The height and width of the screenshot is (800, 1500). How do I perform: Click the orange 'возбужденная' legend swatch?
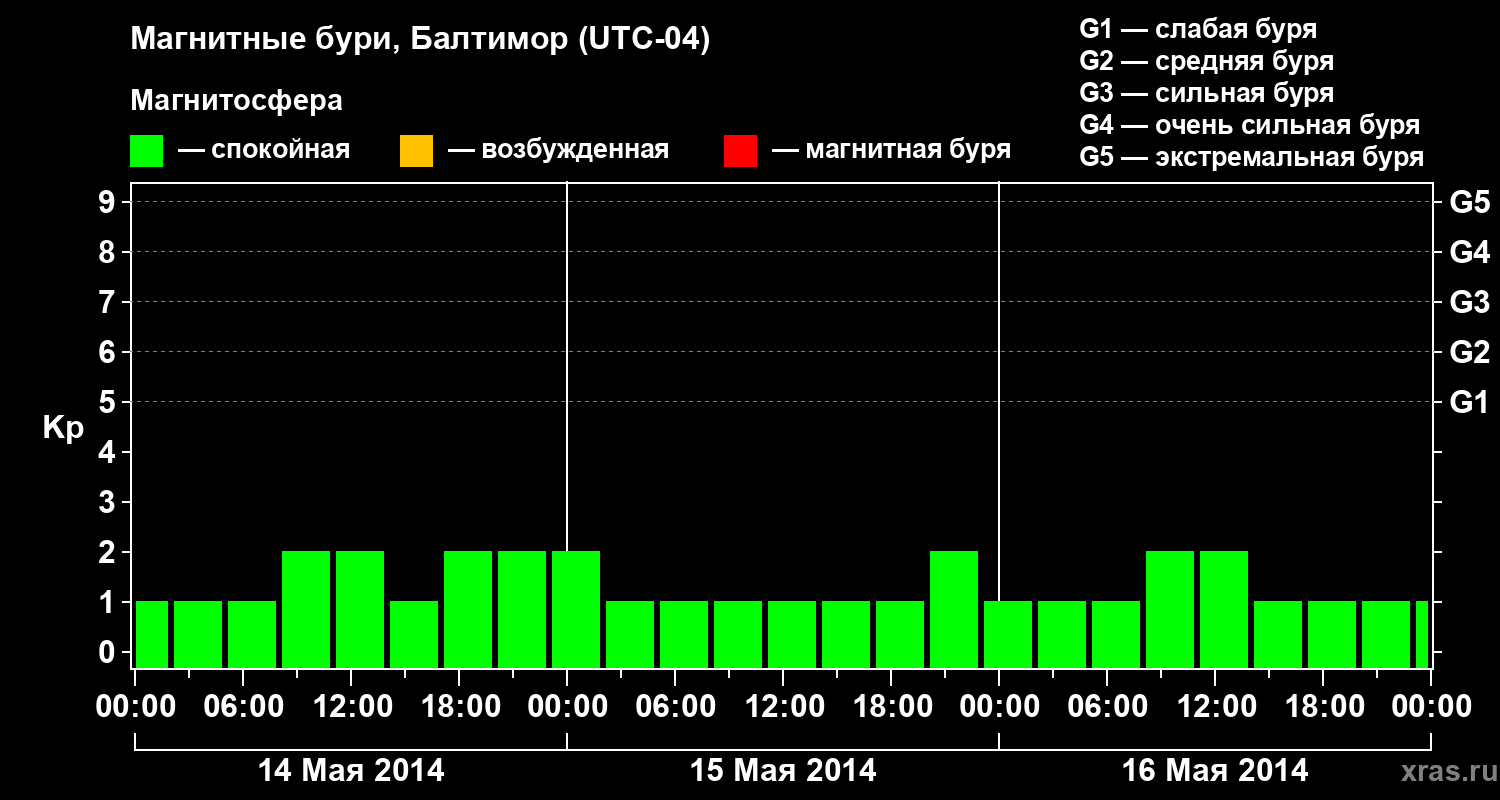(416, 151)
